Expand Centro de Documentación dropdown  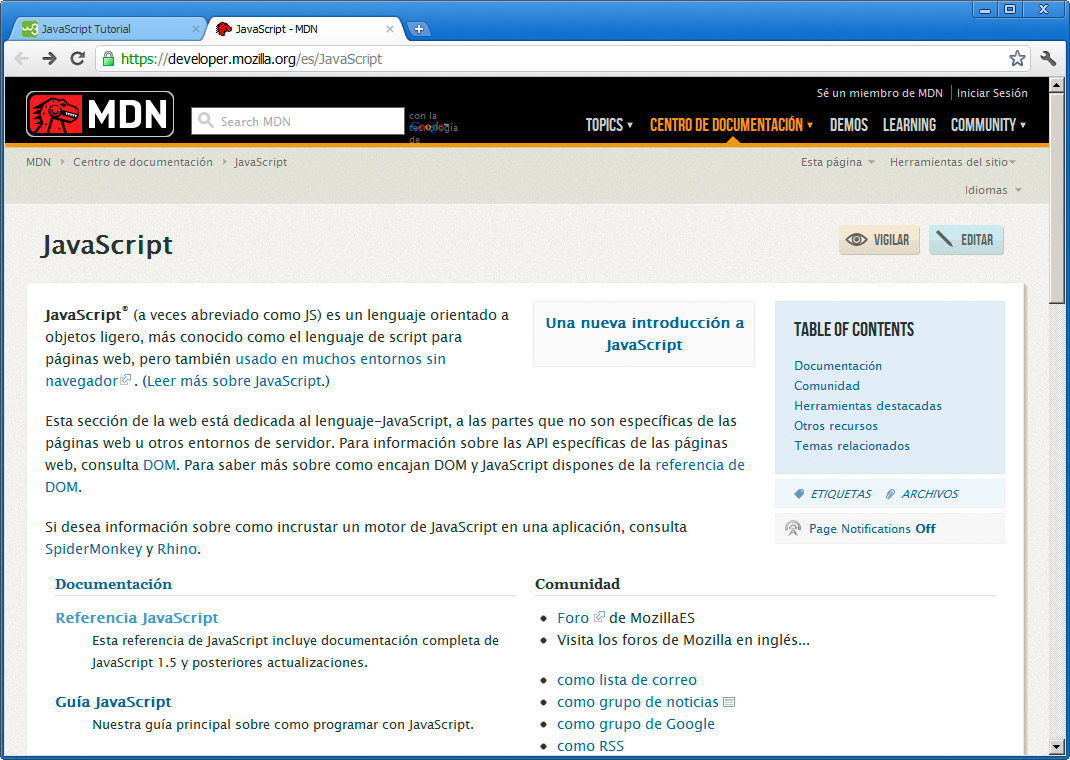[x=731, y=125]
